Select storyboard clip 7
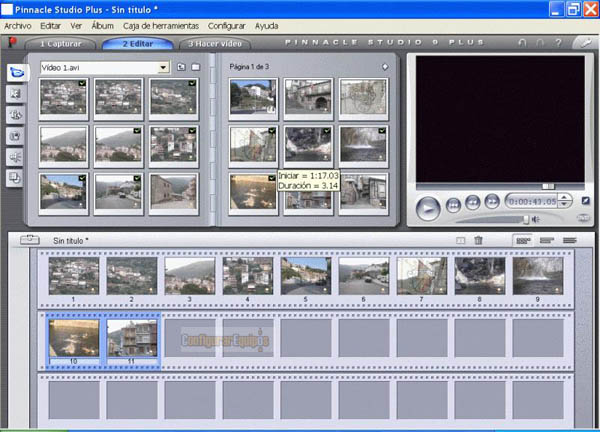600x432 pixels. [422, 276]
